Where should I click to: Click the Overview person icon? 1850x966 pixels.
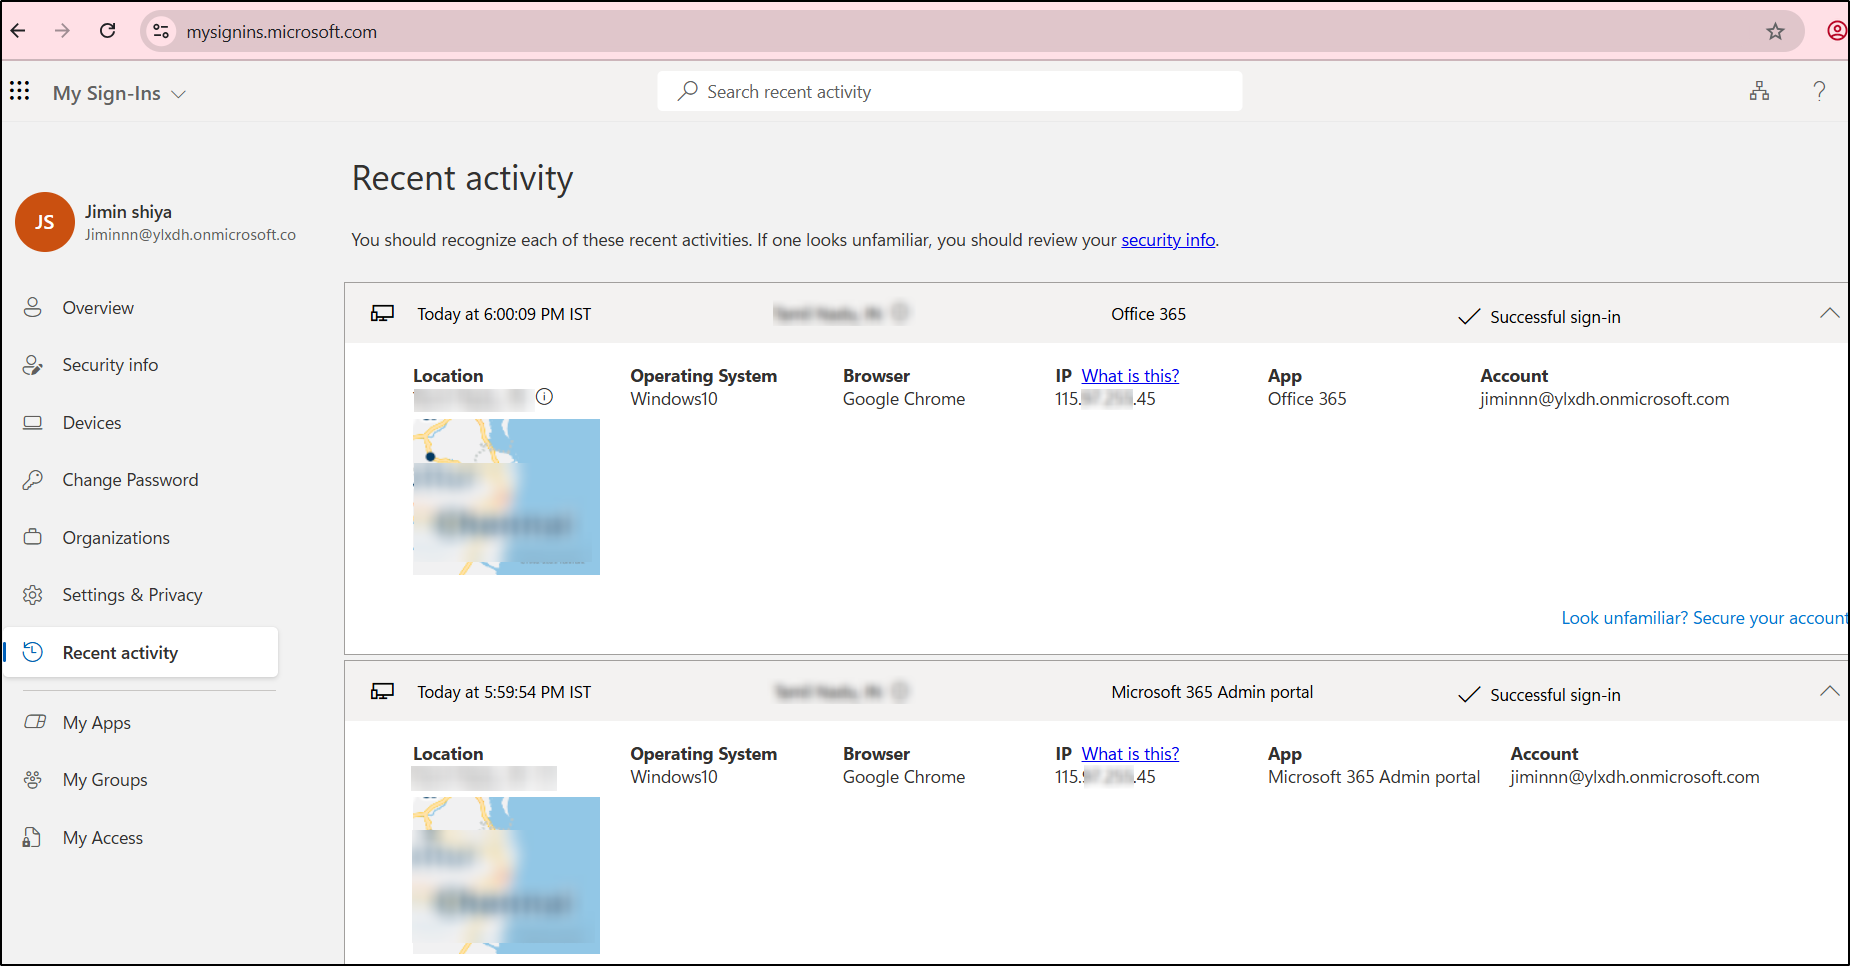33,307
